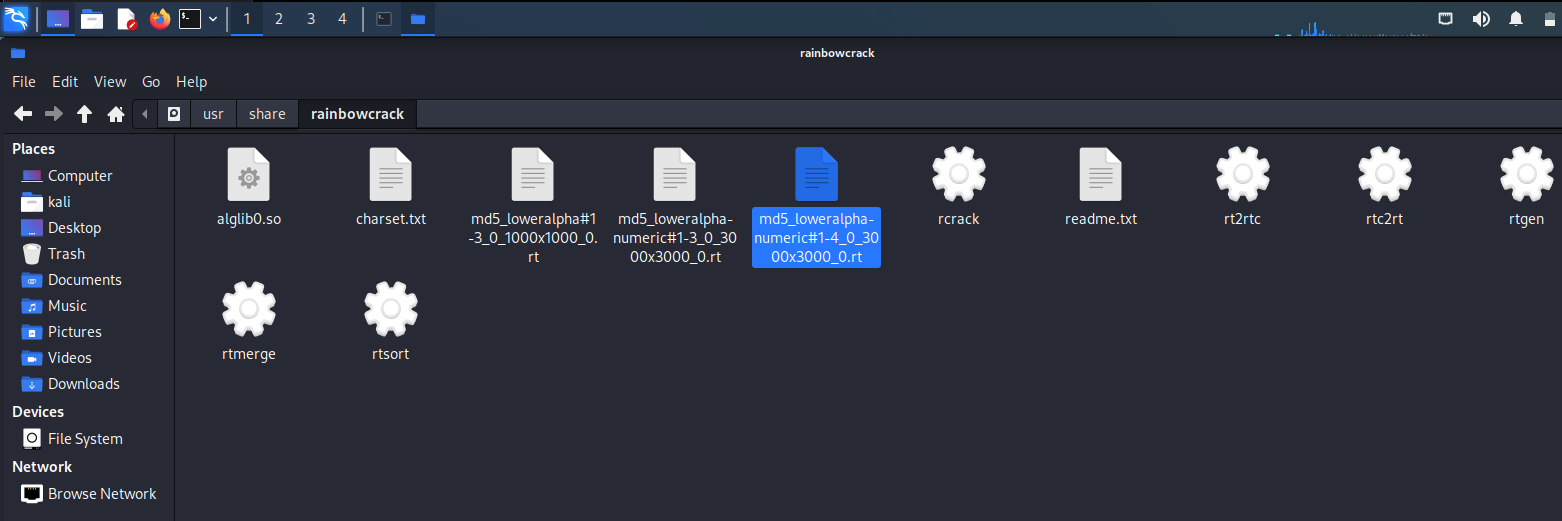Select the alglib0.so file icon
The height and width of the screenshot is (521, 1562).
point(249,174)
